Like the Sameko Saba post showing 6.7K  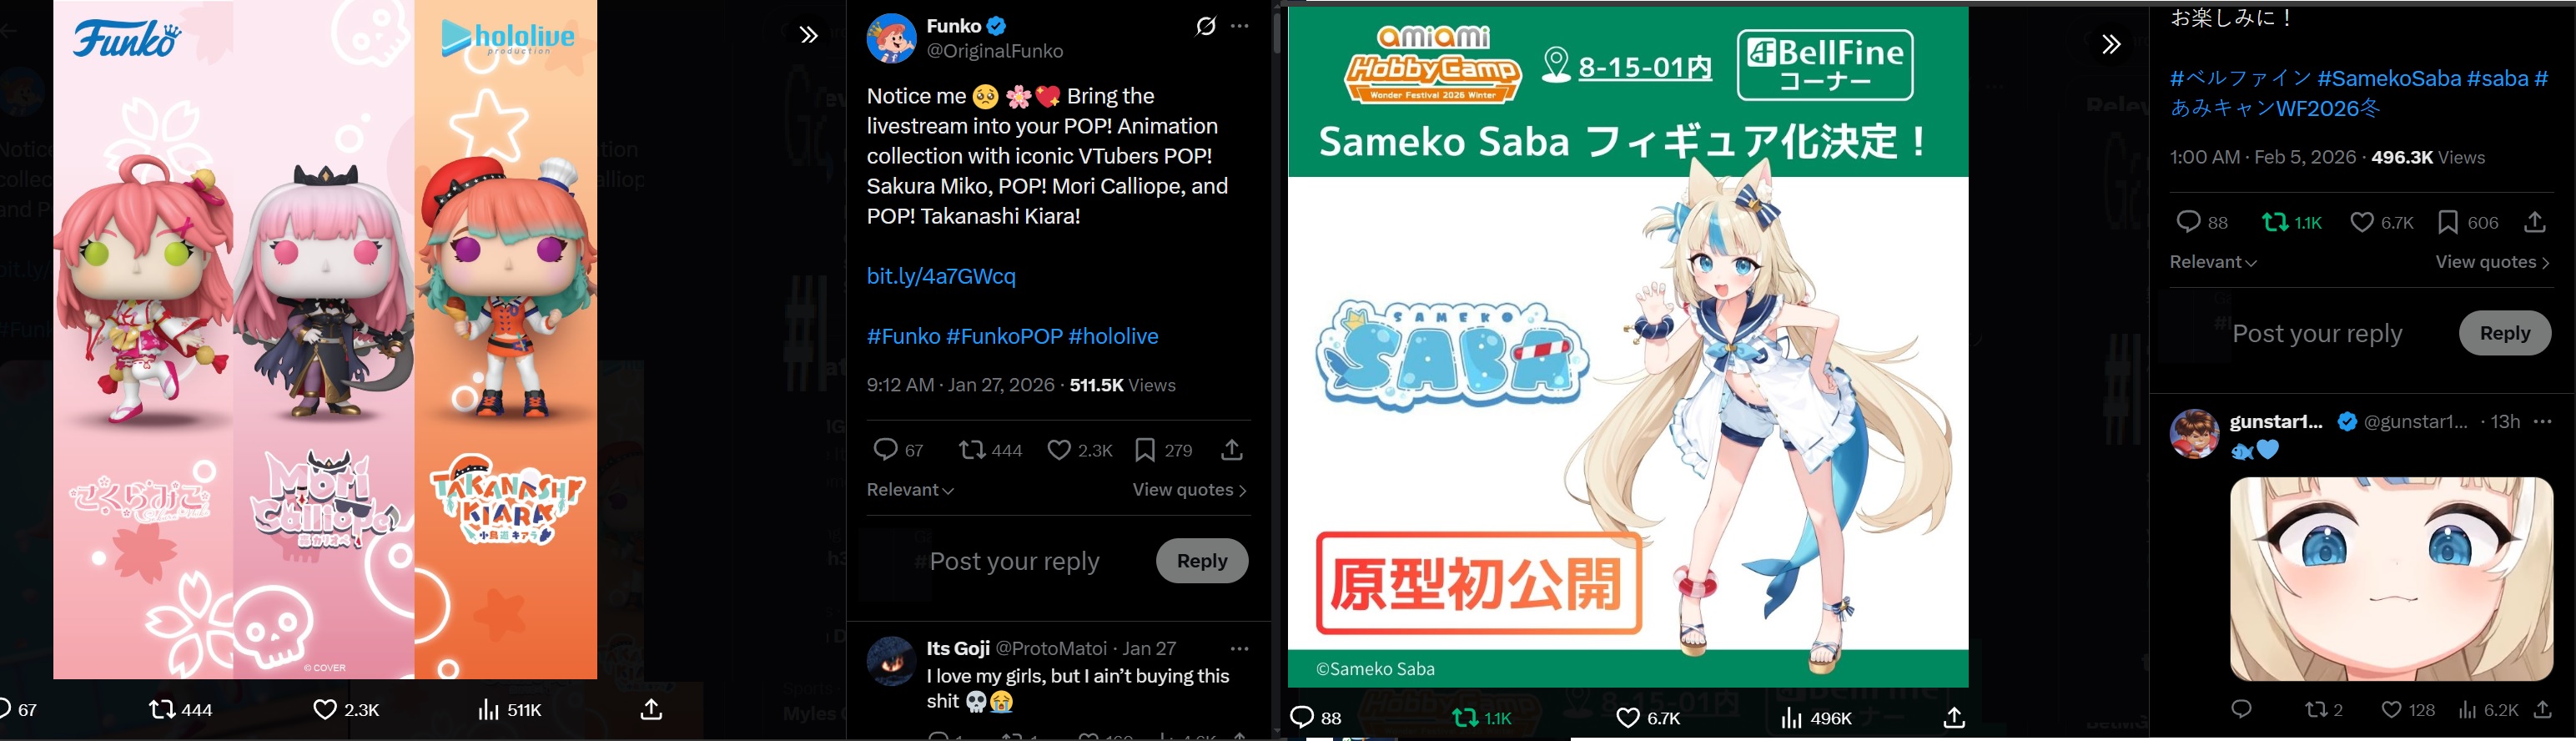click(2381, 222)
